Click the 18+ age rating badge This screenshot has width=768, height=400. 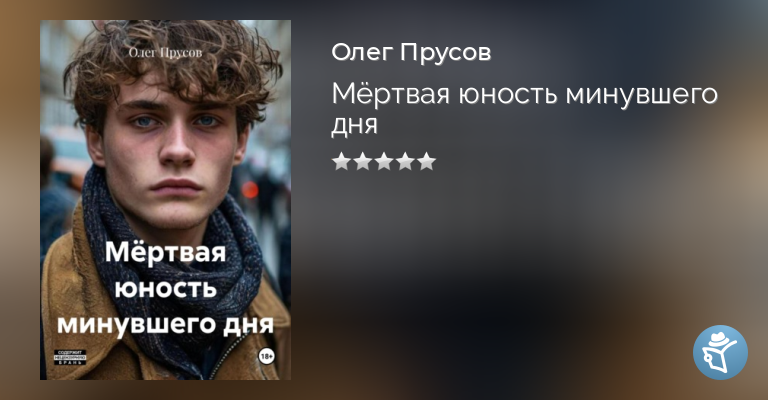(x=266, y=357)
